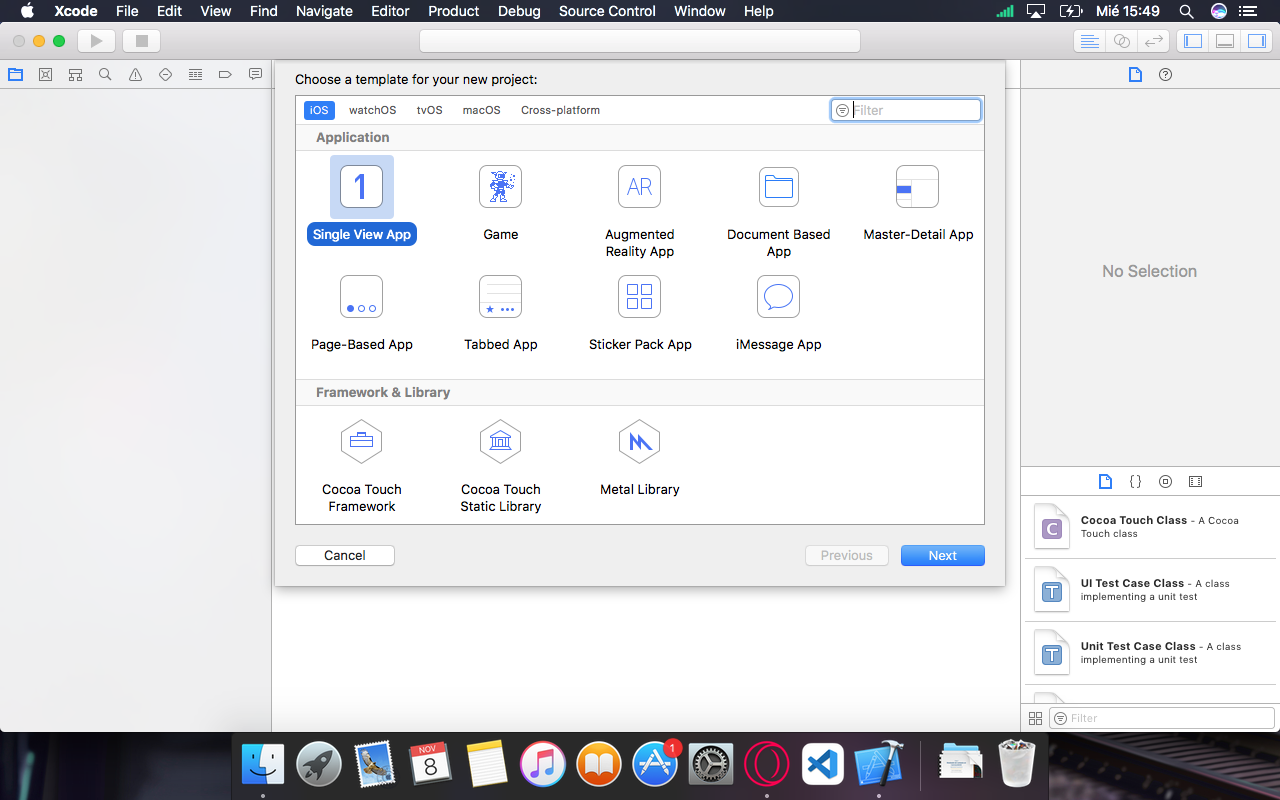Open the Object library icon

click(1165, 481)
